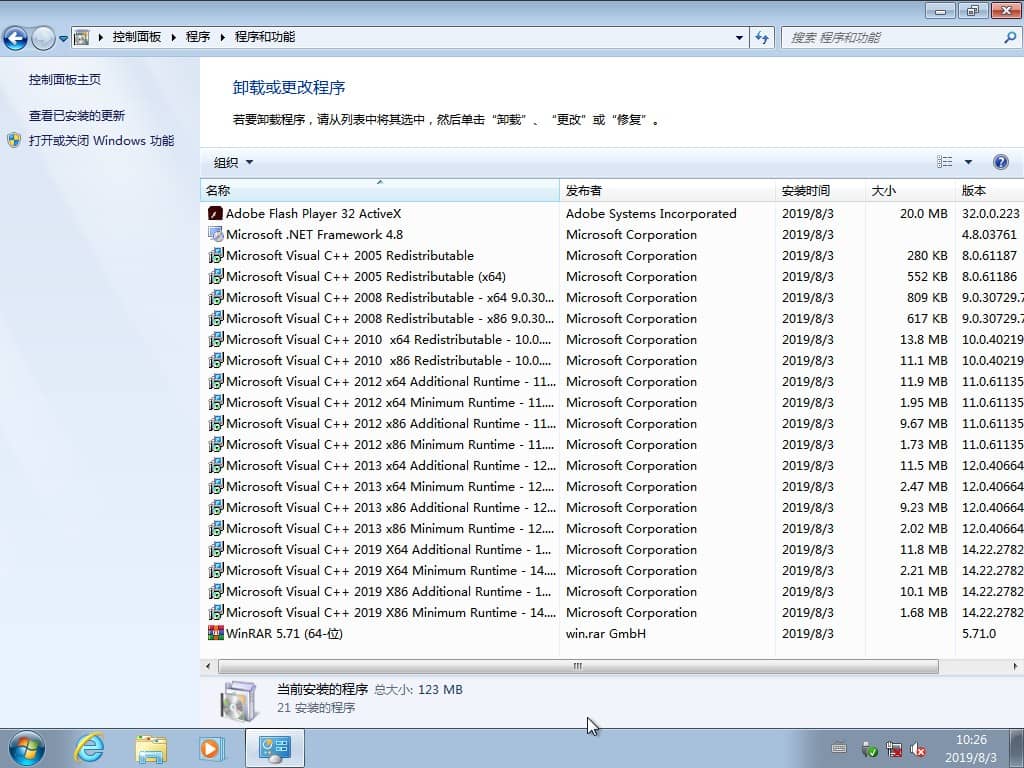Click shield icon next to Windows 功能
Viewport: 1024px width, 768px height.
(14, 140)
